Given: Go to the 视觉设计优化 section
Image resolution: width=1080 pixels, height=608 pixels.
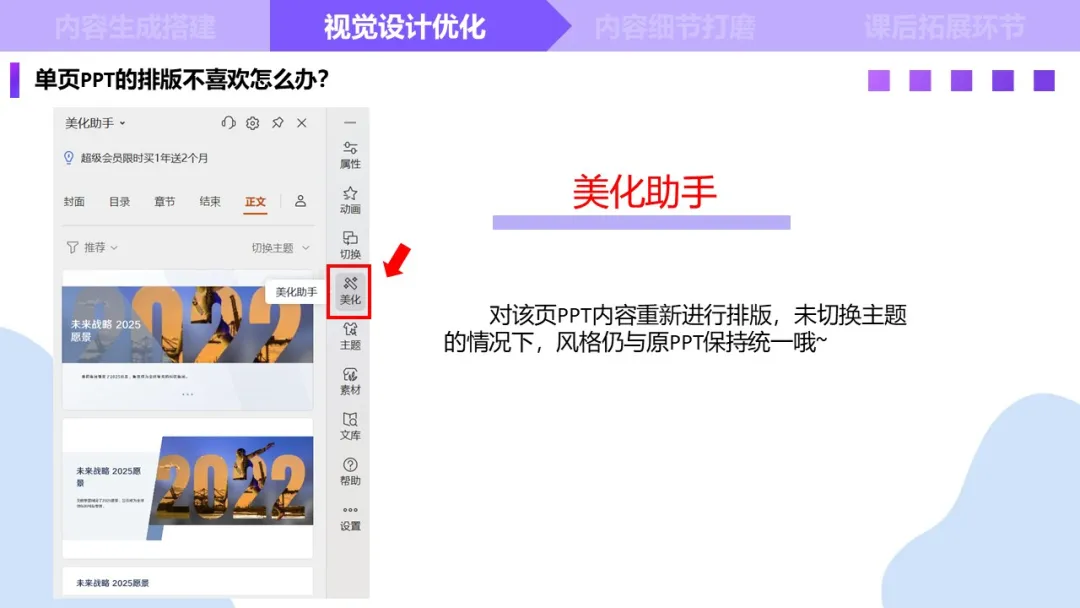Looking at the screenshot, I should [405, 27].
